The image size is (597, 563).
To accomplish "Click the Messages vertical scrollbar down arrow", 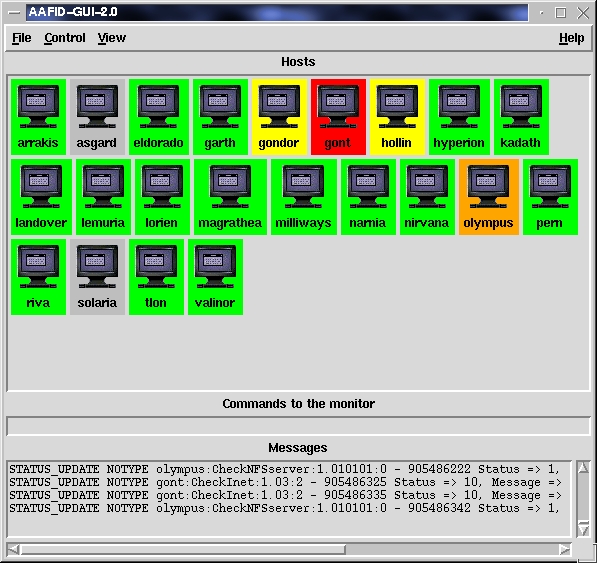I will 583,530.
